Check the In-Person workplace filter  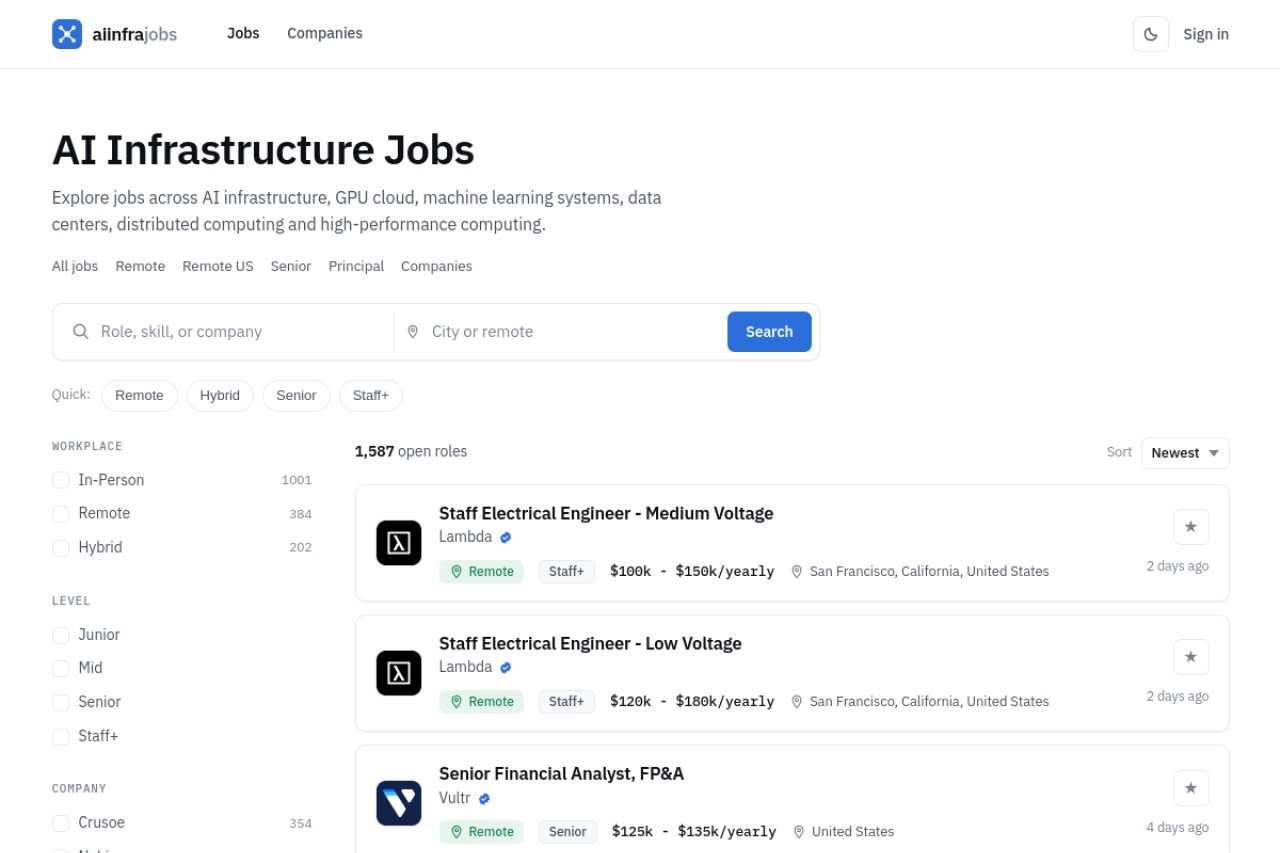coord(61,480)
